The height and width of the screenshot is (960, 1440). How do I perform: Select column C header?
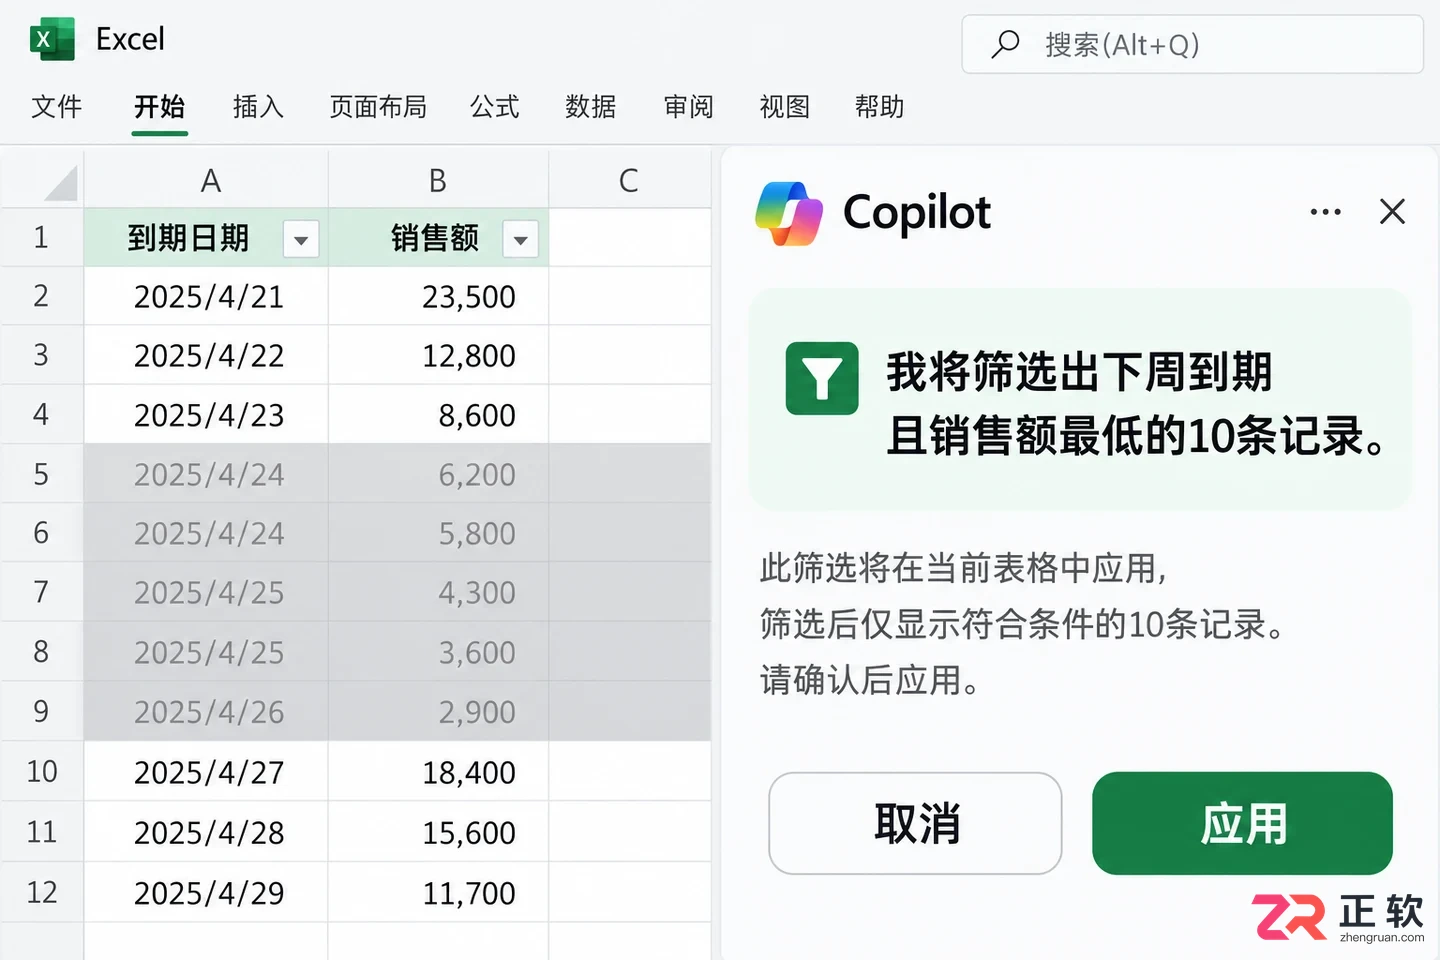[x=629, y=180]
